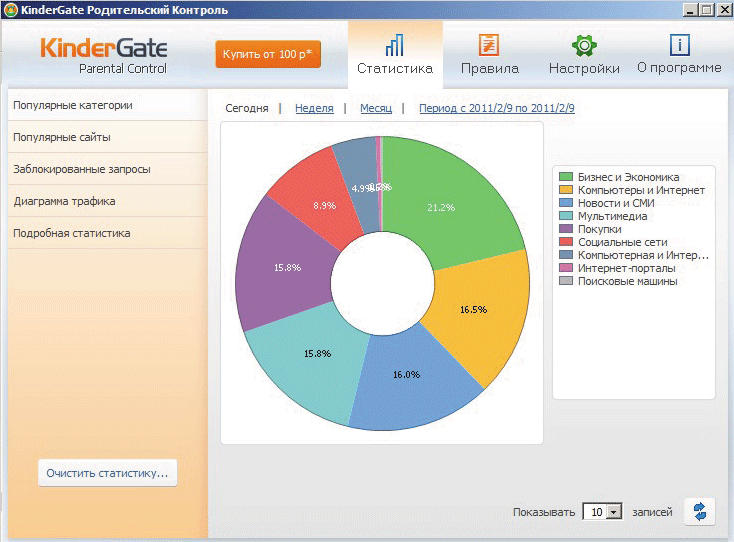734x542 pixels.
Task: Open the Статистика bar chart icon
Action: 395,45
